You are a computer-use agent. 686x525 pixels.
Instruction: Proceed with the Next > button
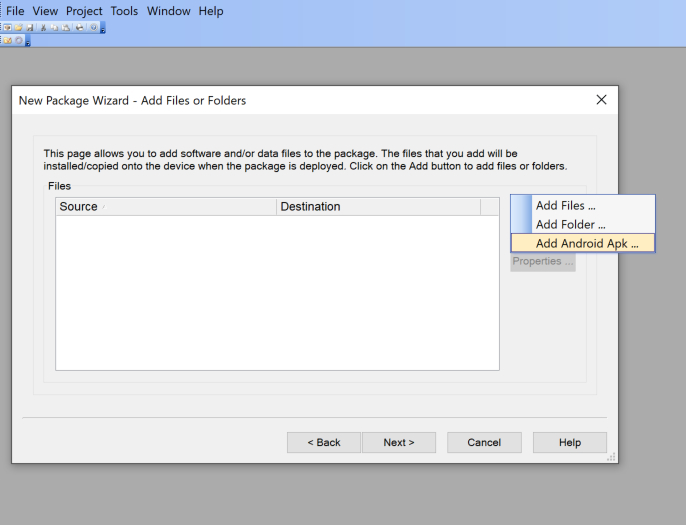tap(399, 442)
